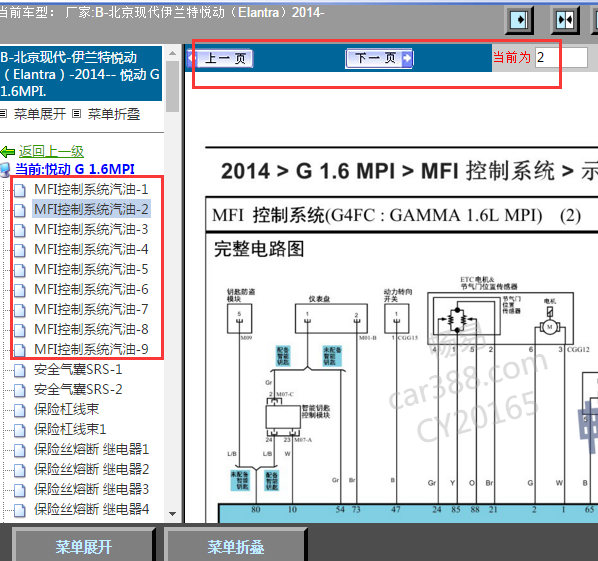Click document icon beside MFI控制系统汽油-7
The image size is (598, 561).
click(x=20, y=310)
